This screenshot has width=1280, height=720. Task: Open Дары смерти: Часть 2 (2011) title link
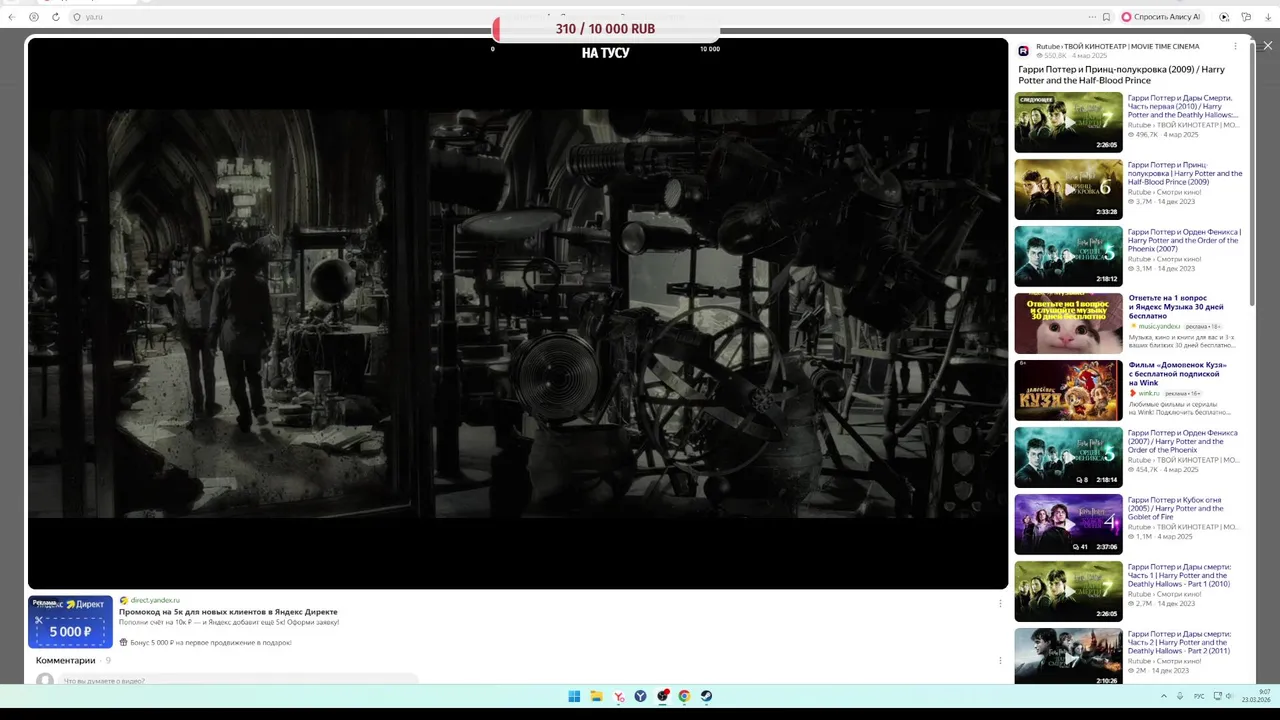(x=1179, y=642)
